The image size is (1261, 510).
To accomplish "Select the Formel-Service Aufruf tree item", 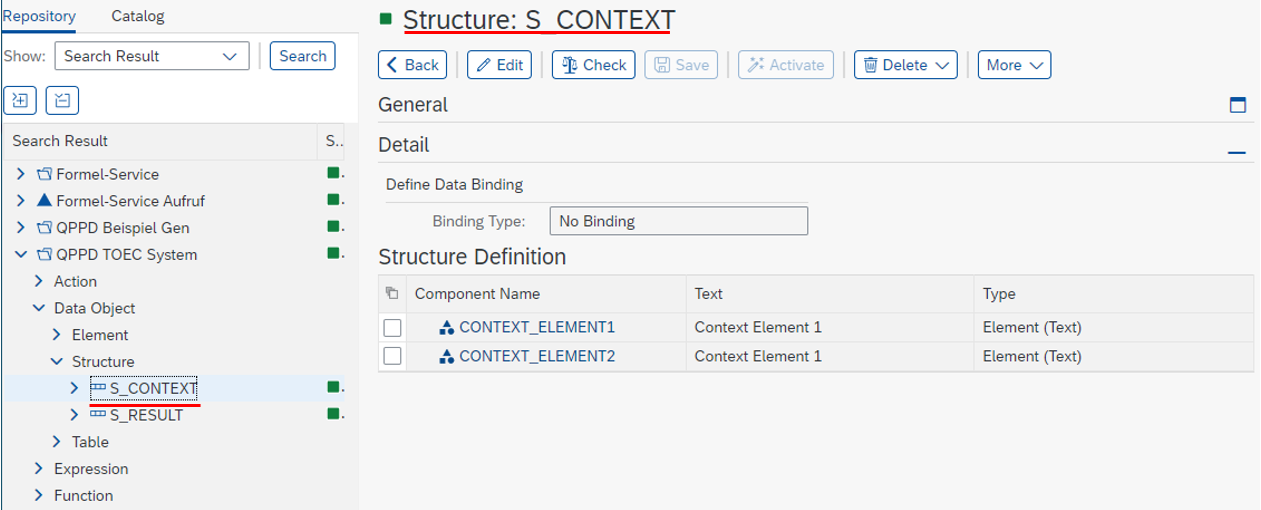I will pos(130,201).
